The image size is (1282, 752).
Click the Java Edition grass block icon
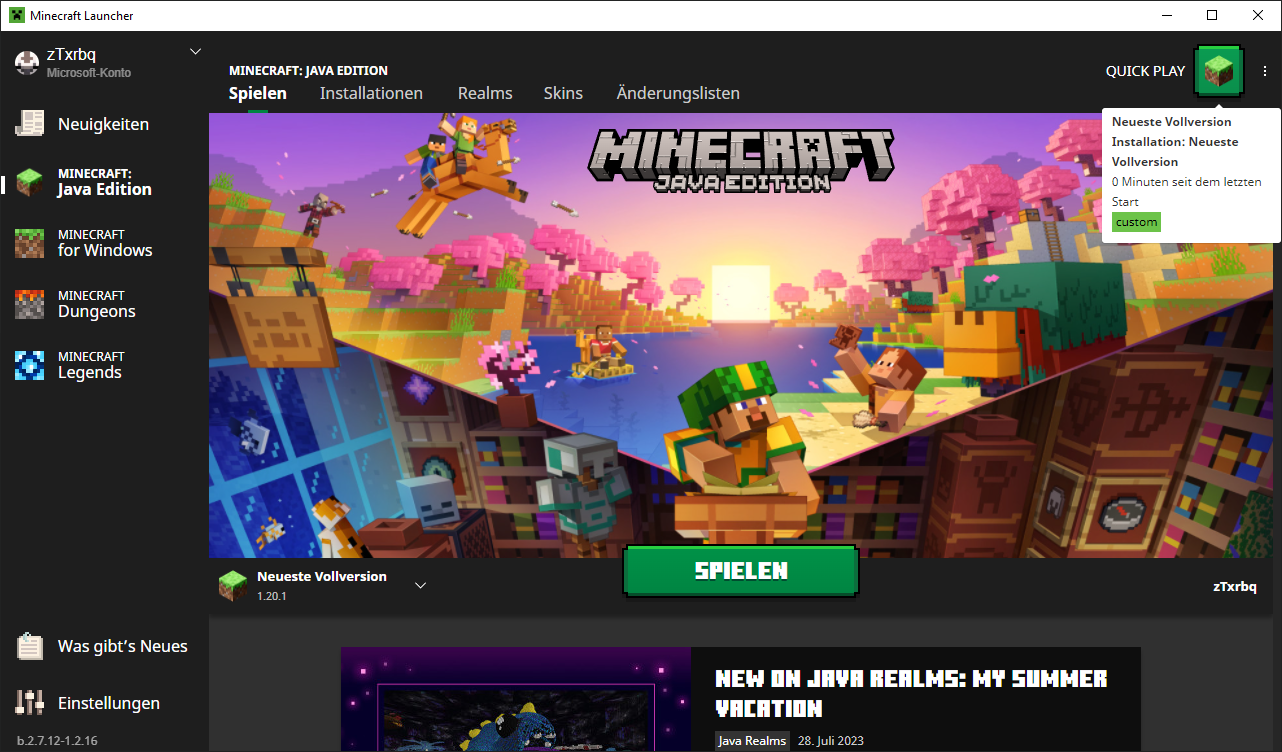30,181
